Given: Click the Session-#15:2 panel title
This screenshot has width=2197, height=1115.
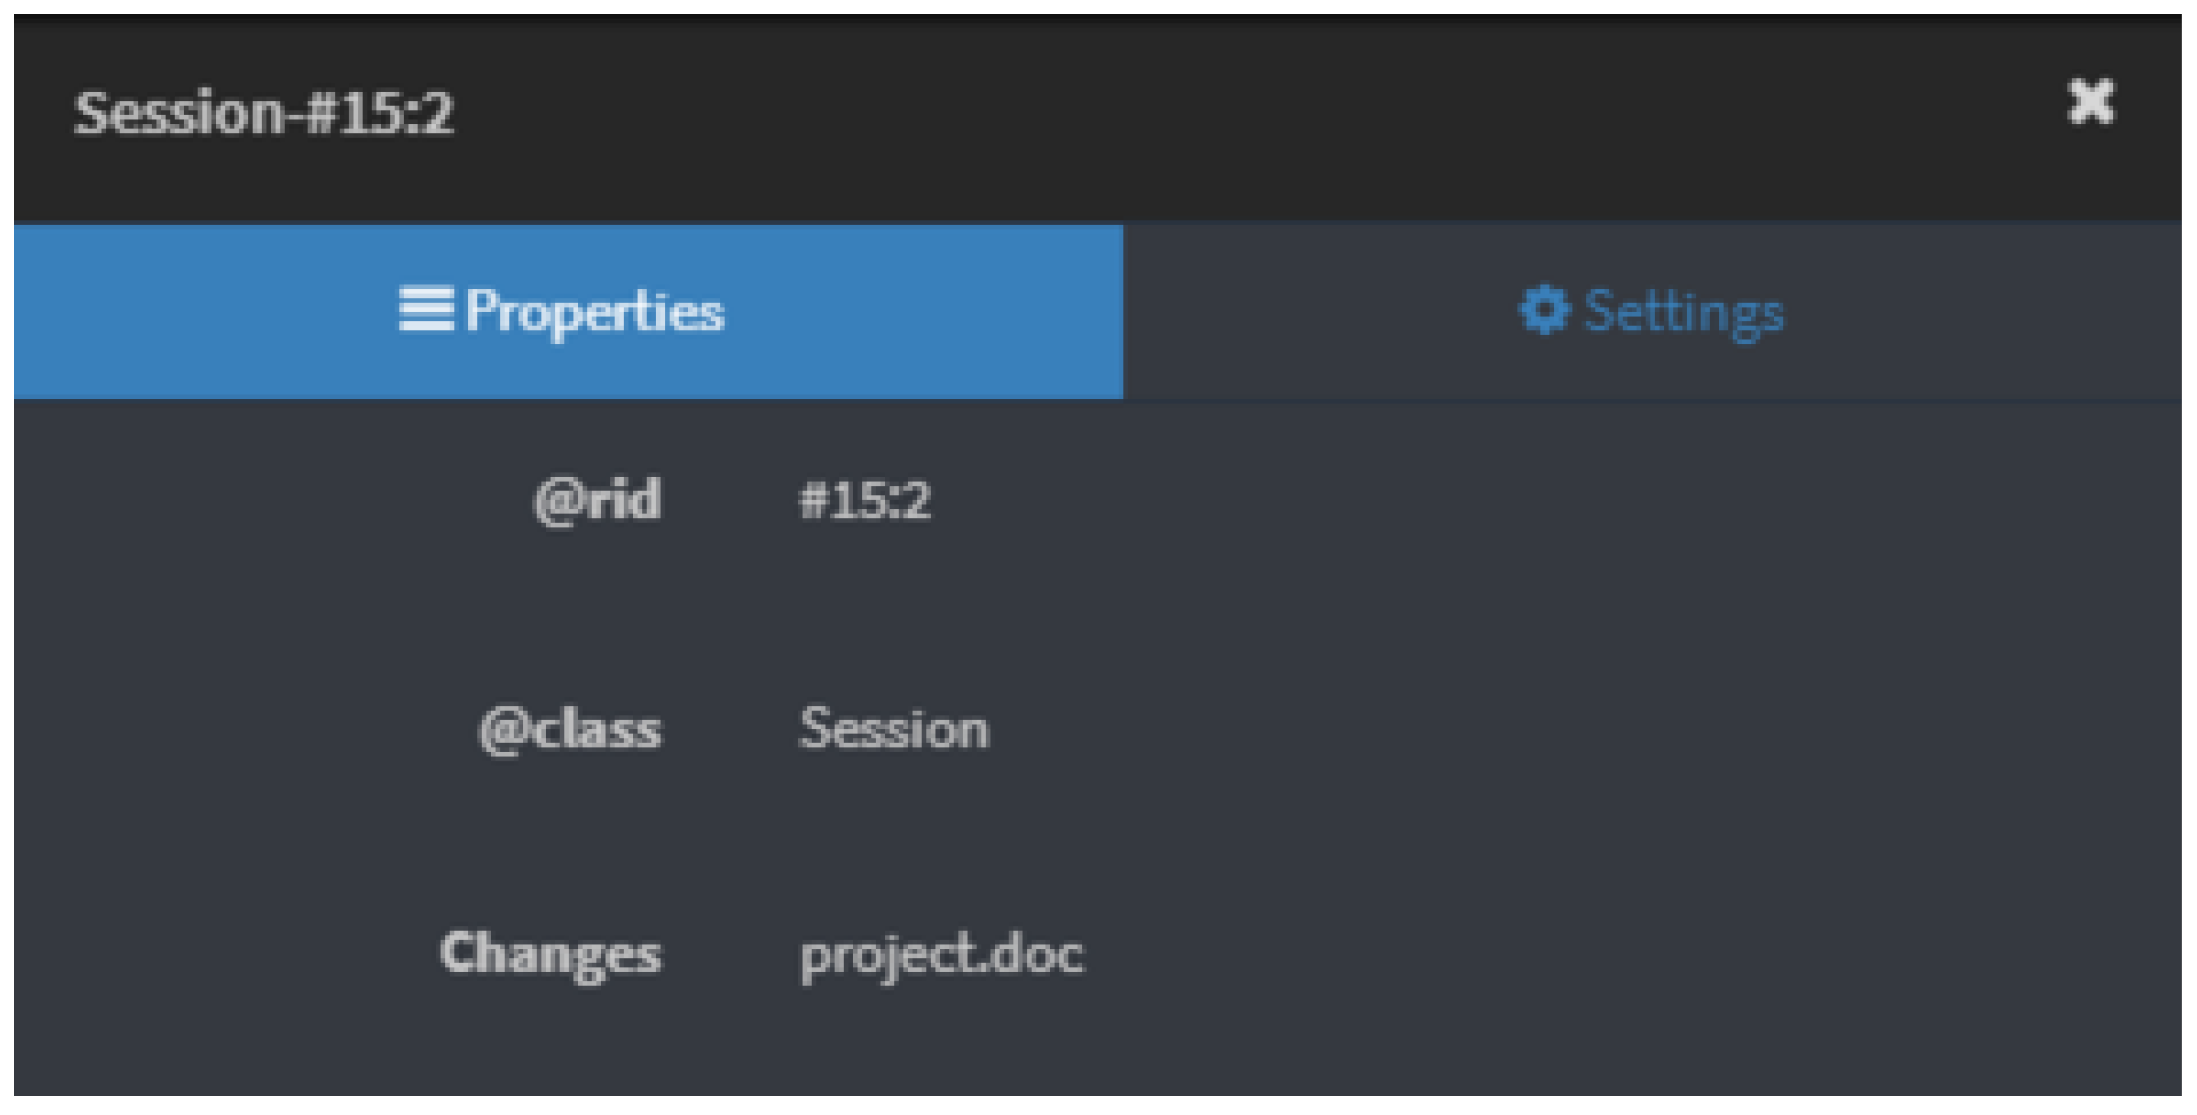Looking at the screenshot, I should pos(263,112).
